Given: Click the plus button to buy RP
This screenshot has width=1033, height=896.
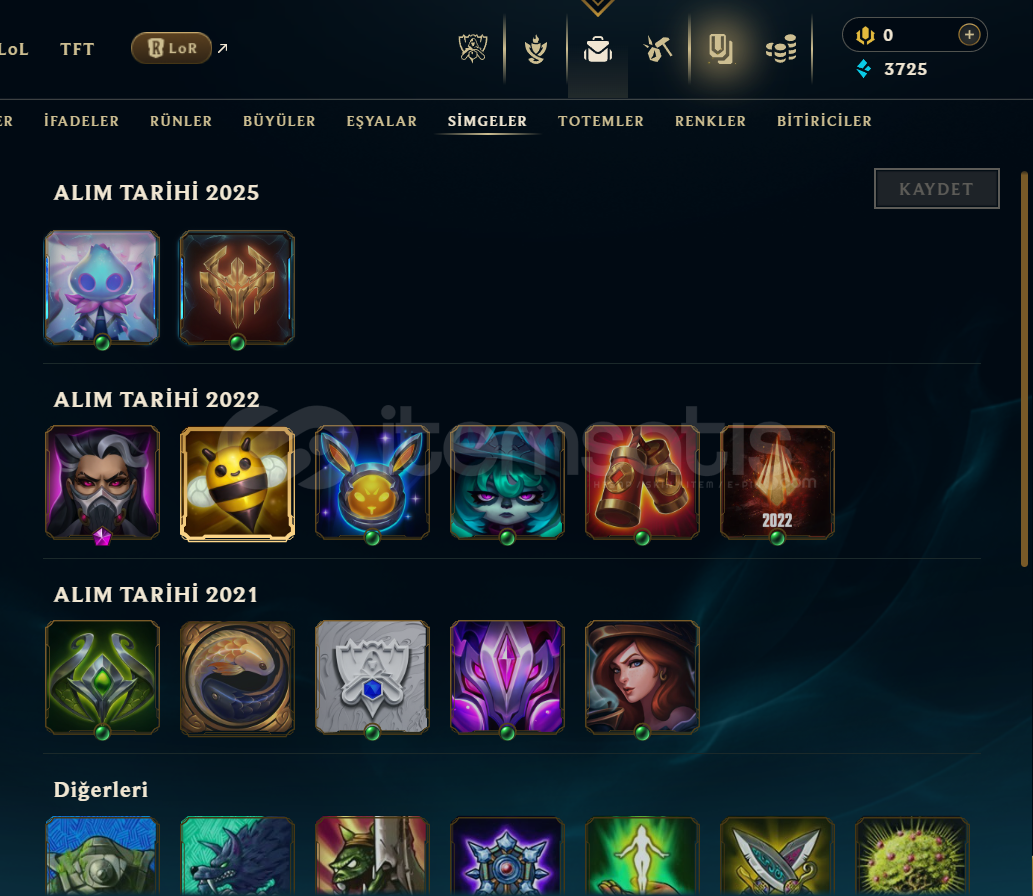Looking at the screenshot, I should point(968,35).
